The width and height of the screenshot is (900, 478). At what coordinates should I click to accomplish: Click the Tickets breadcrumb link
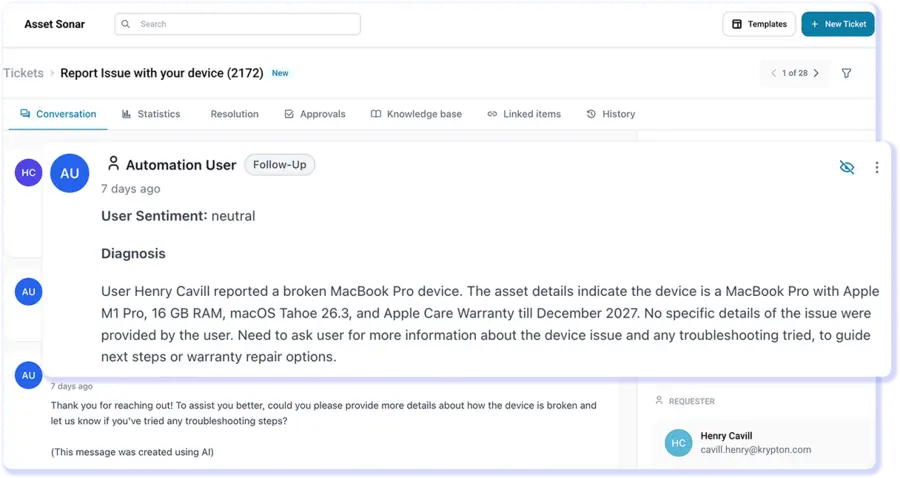tap(23, 73)
